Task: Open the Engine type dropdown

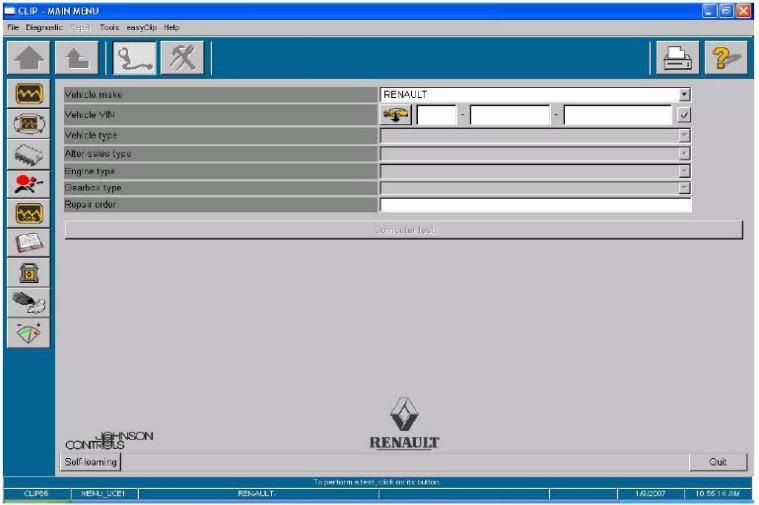Action: [x=684, y=171]
